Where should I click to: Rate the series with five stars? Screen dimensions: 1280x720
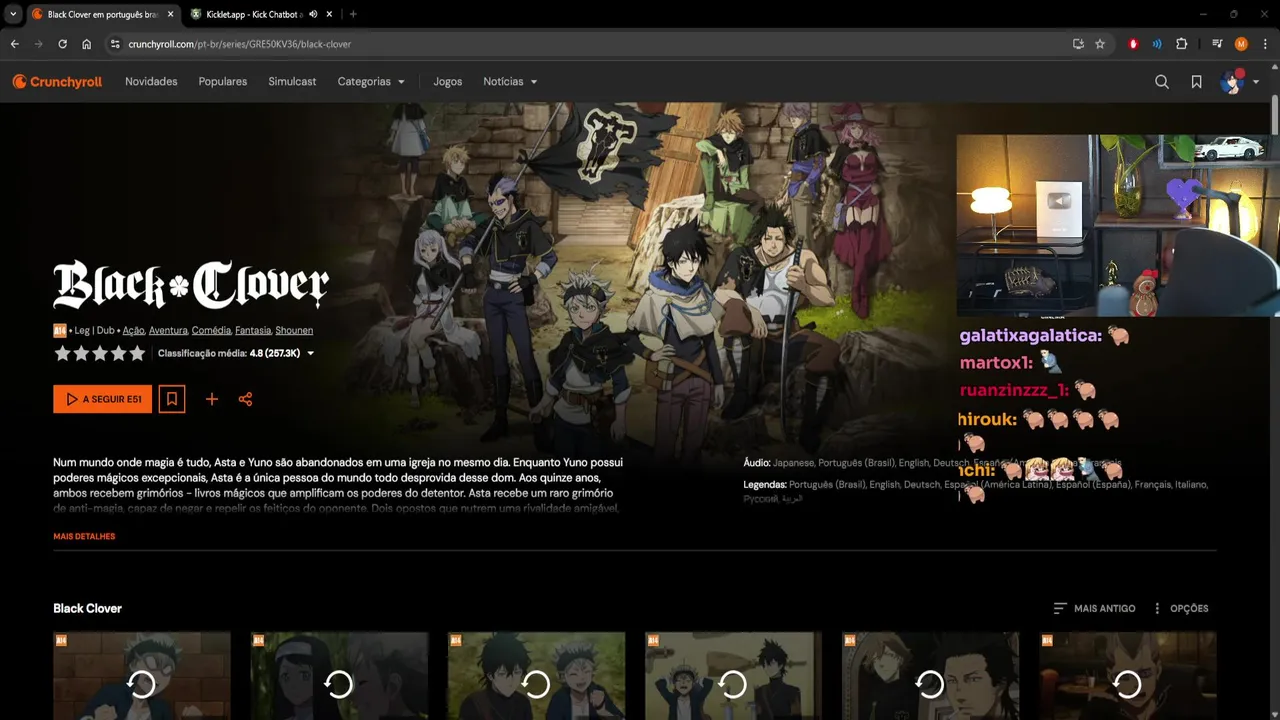(x=137, y=353)
